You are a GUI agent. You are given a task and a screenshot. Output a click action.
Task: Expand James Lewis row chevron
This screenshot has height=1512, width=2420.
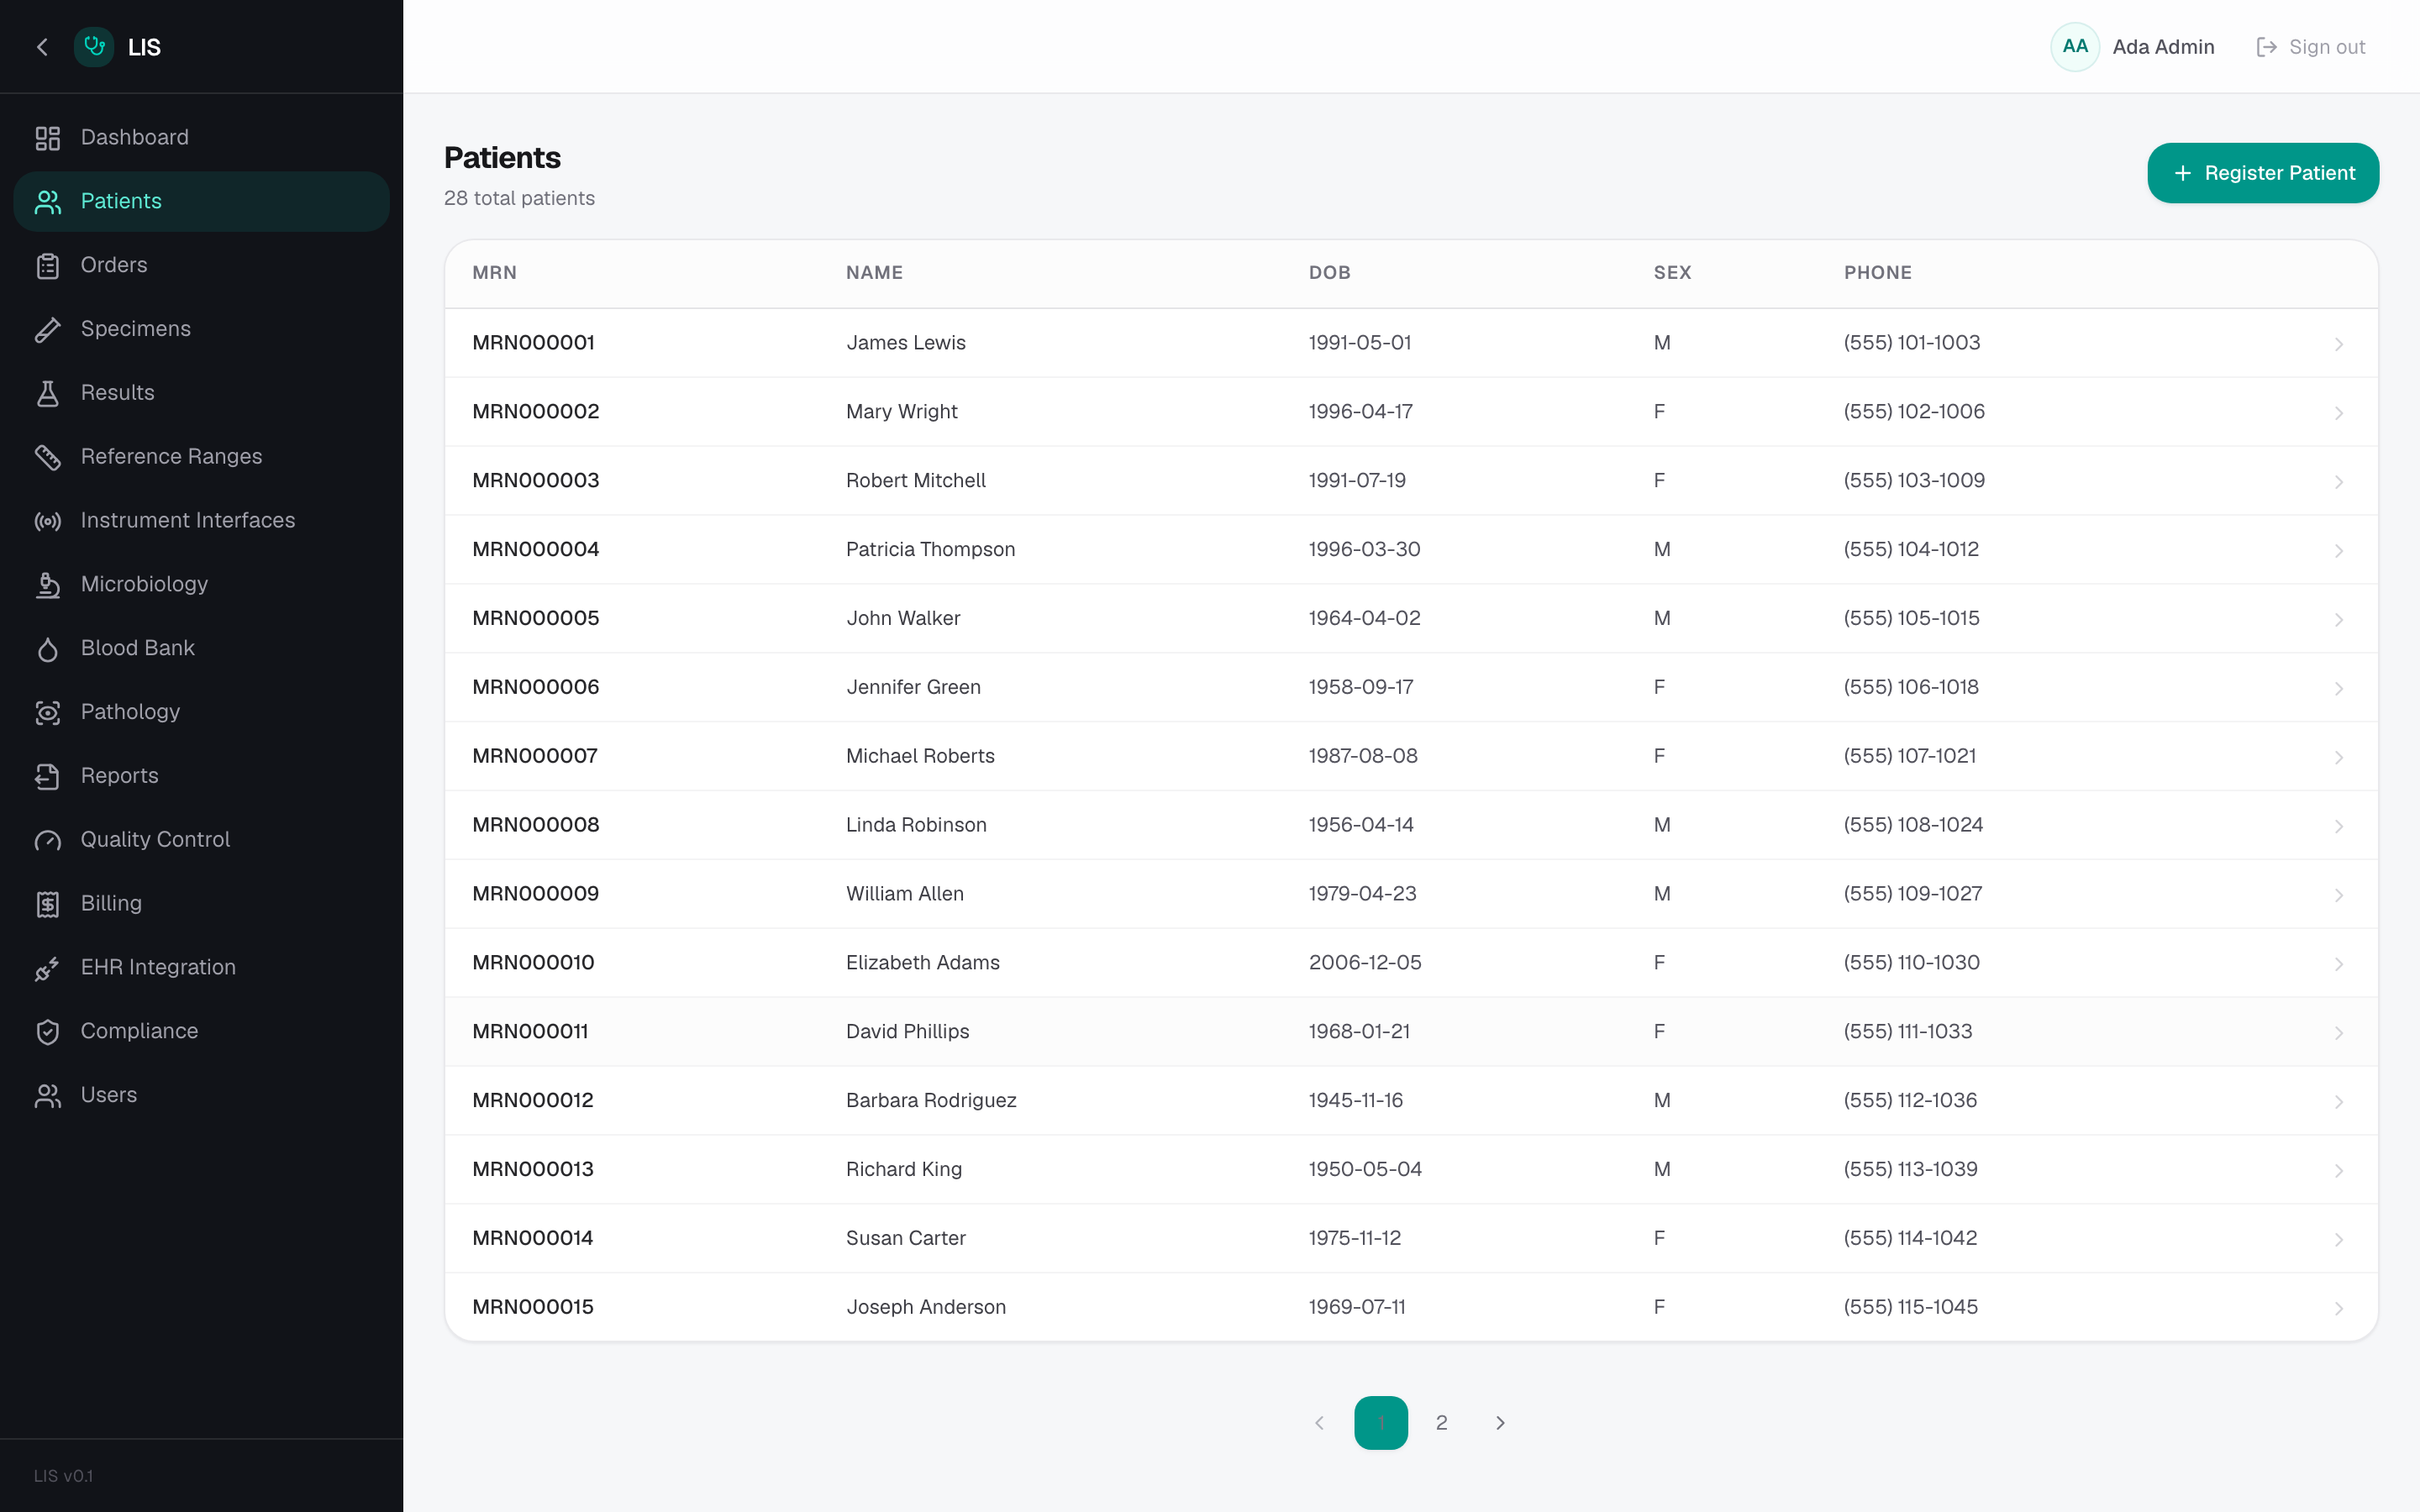pyautogui.click(x=2339, y=344)
